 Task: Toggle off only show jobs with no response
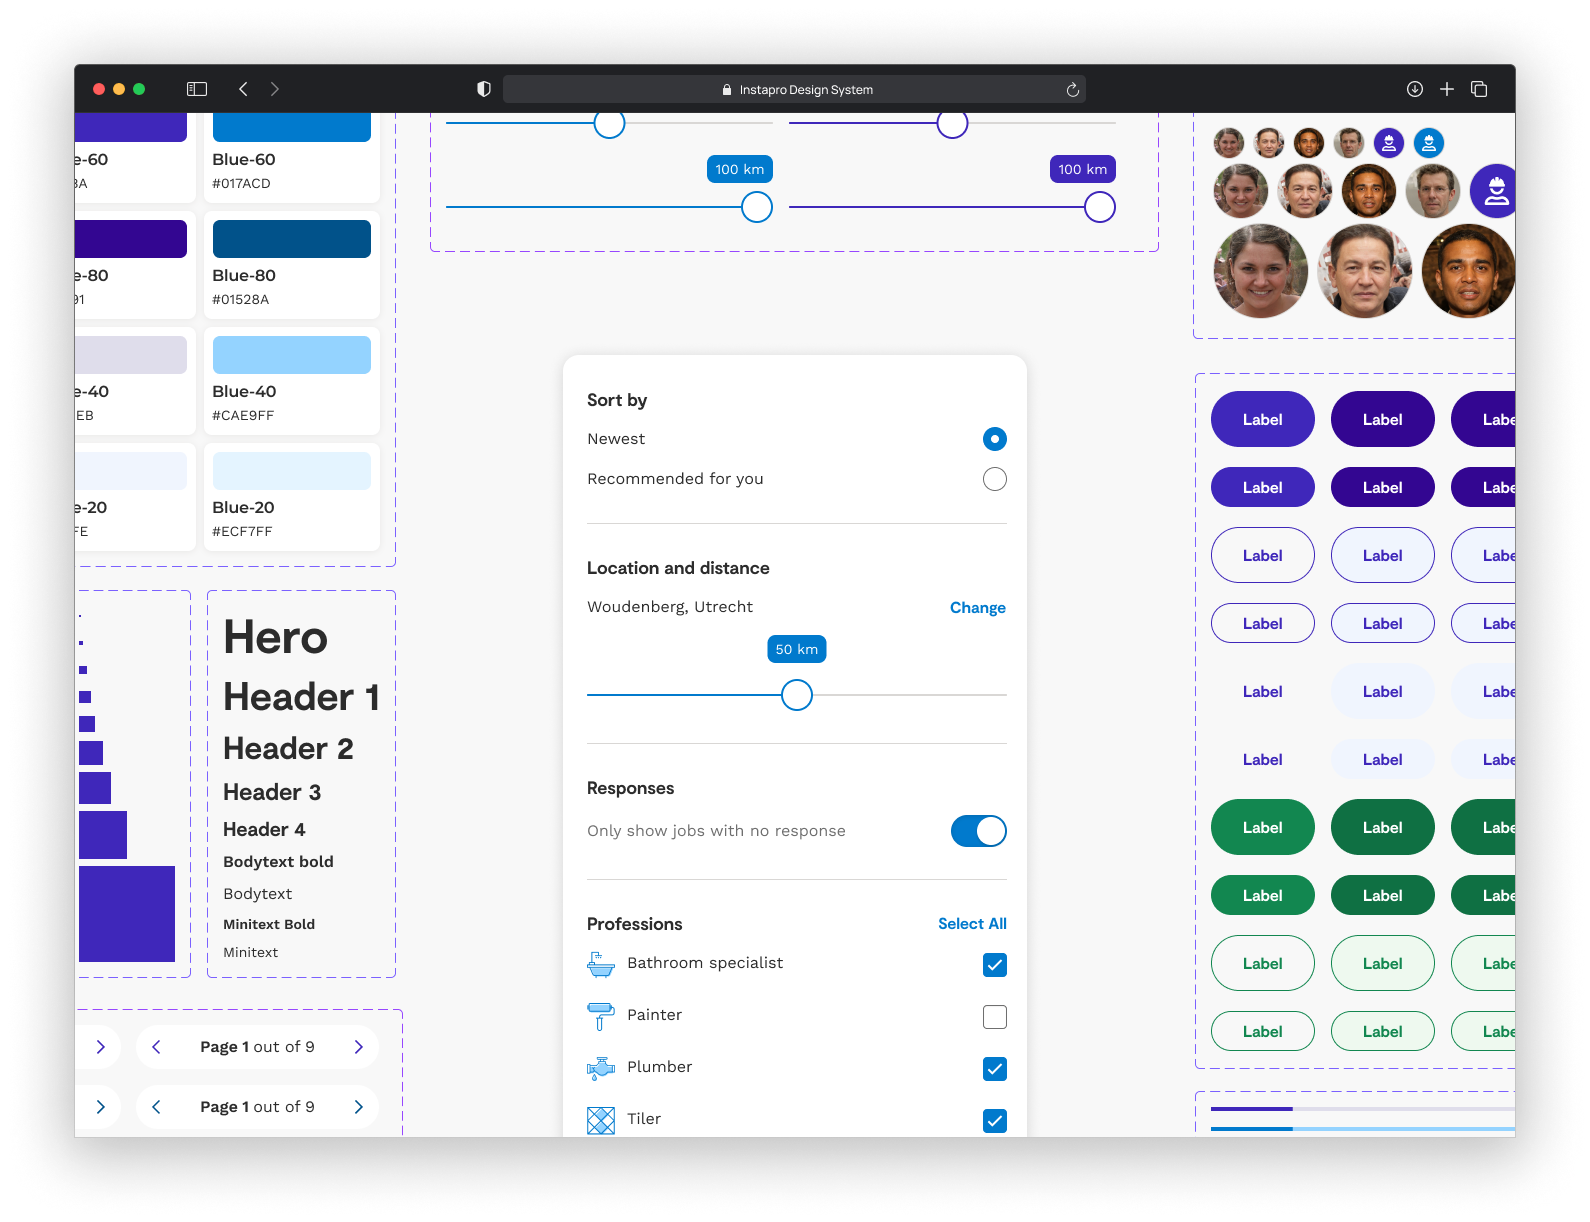[x=978, y=831]
